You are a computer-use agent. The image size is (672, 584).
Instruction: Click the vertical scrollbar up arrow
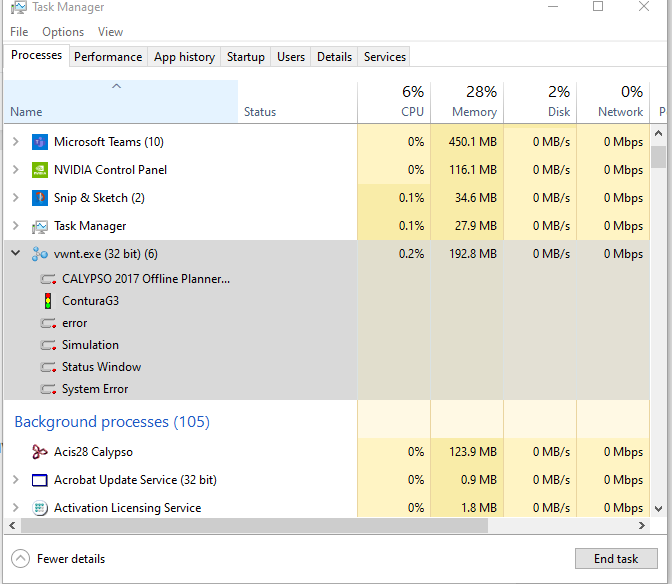659,134
